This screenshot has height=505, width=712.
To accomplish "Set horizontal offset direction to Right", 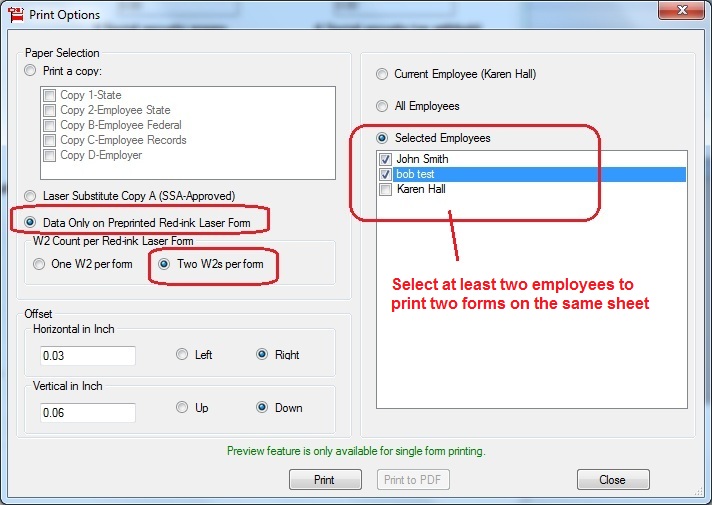I will click(x=263, y=354).
